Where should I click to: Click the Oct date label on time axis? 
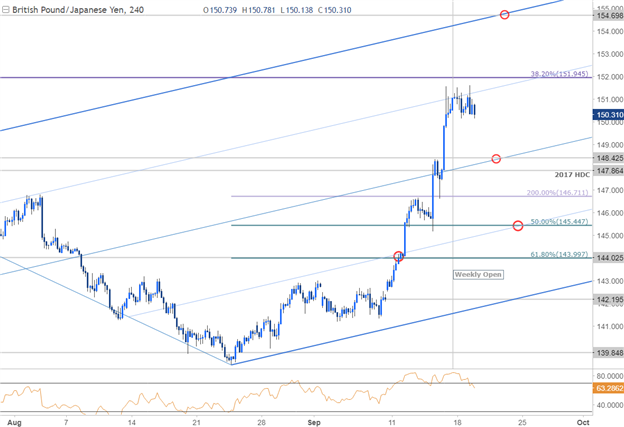(x=583, y=422)
